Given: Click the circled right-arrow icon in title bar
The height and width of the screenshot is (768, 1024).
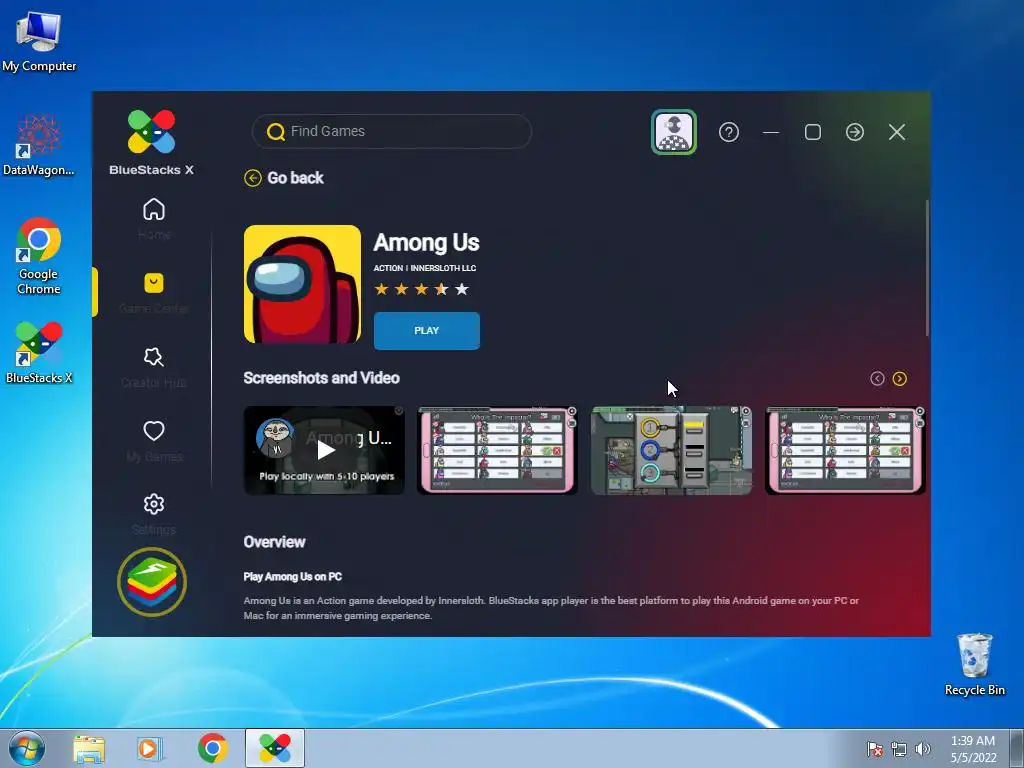Looking at the screenshot, I should tap(855, 133).
